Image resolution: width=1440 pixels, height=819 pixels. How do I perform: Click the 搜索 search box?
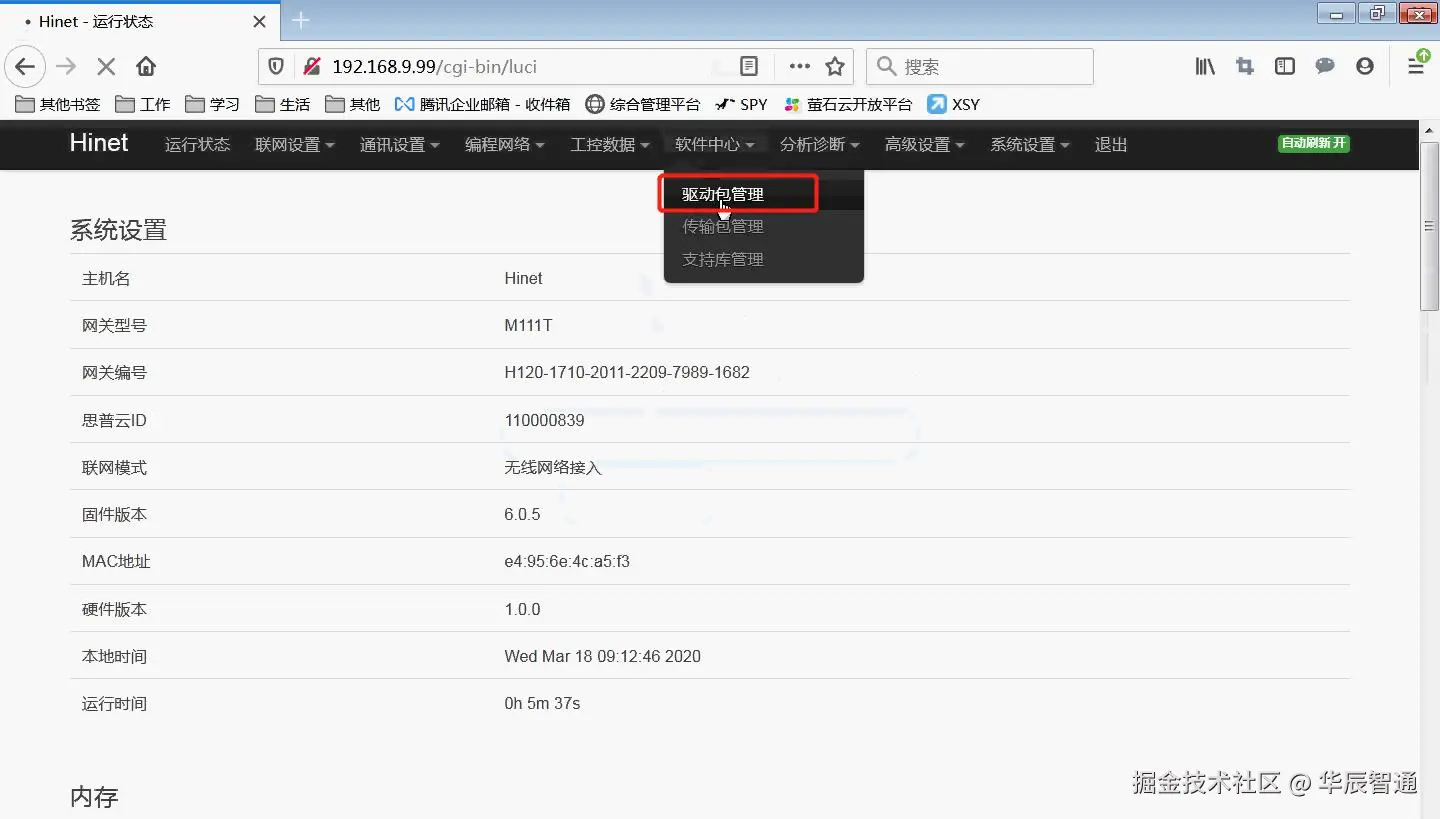979,67
